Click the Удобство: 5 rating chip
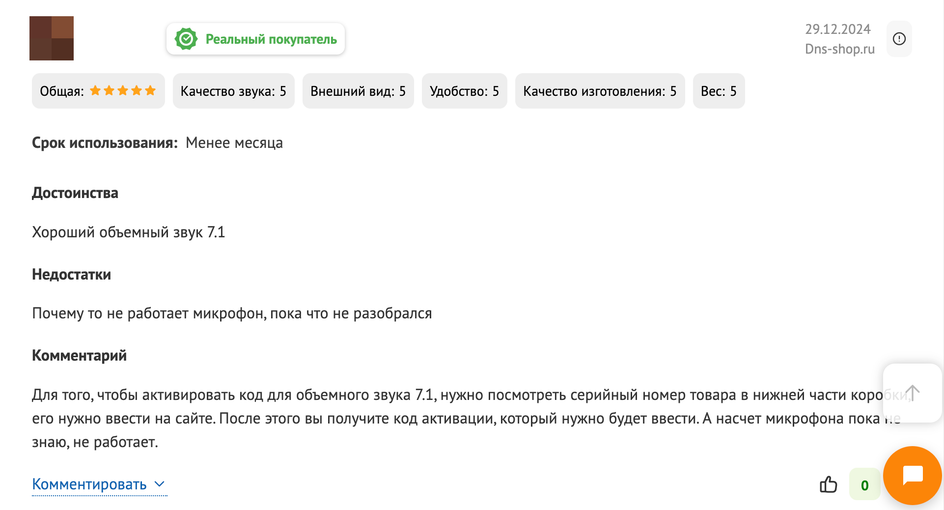944x510 pixels. [x=464, y=91]
